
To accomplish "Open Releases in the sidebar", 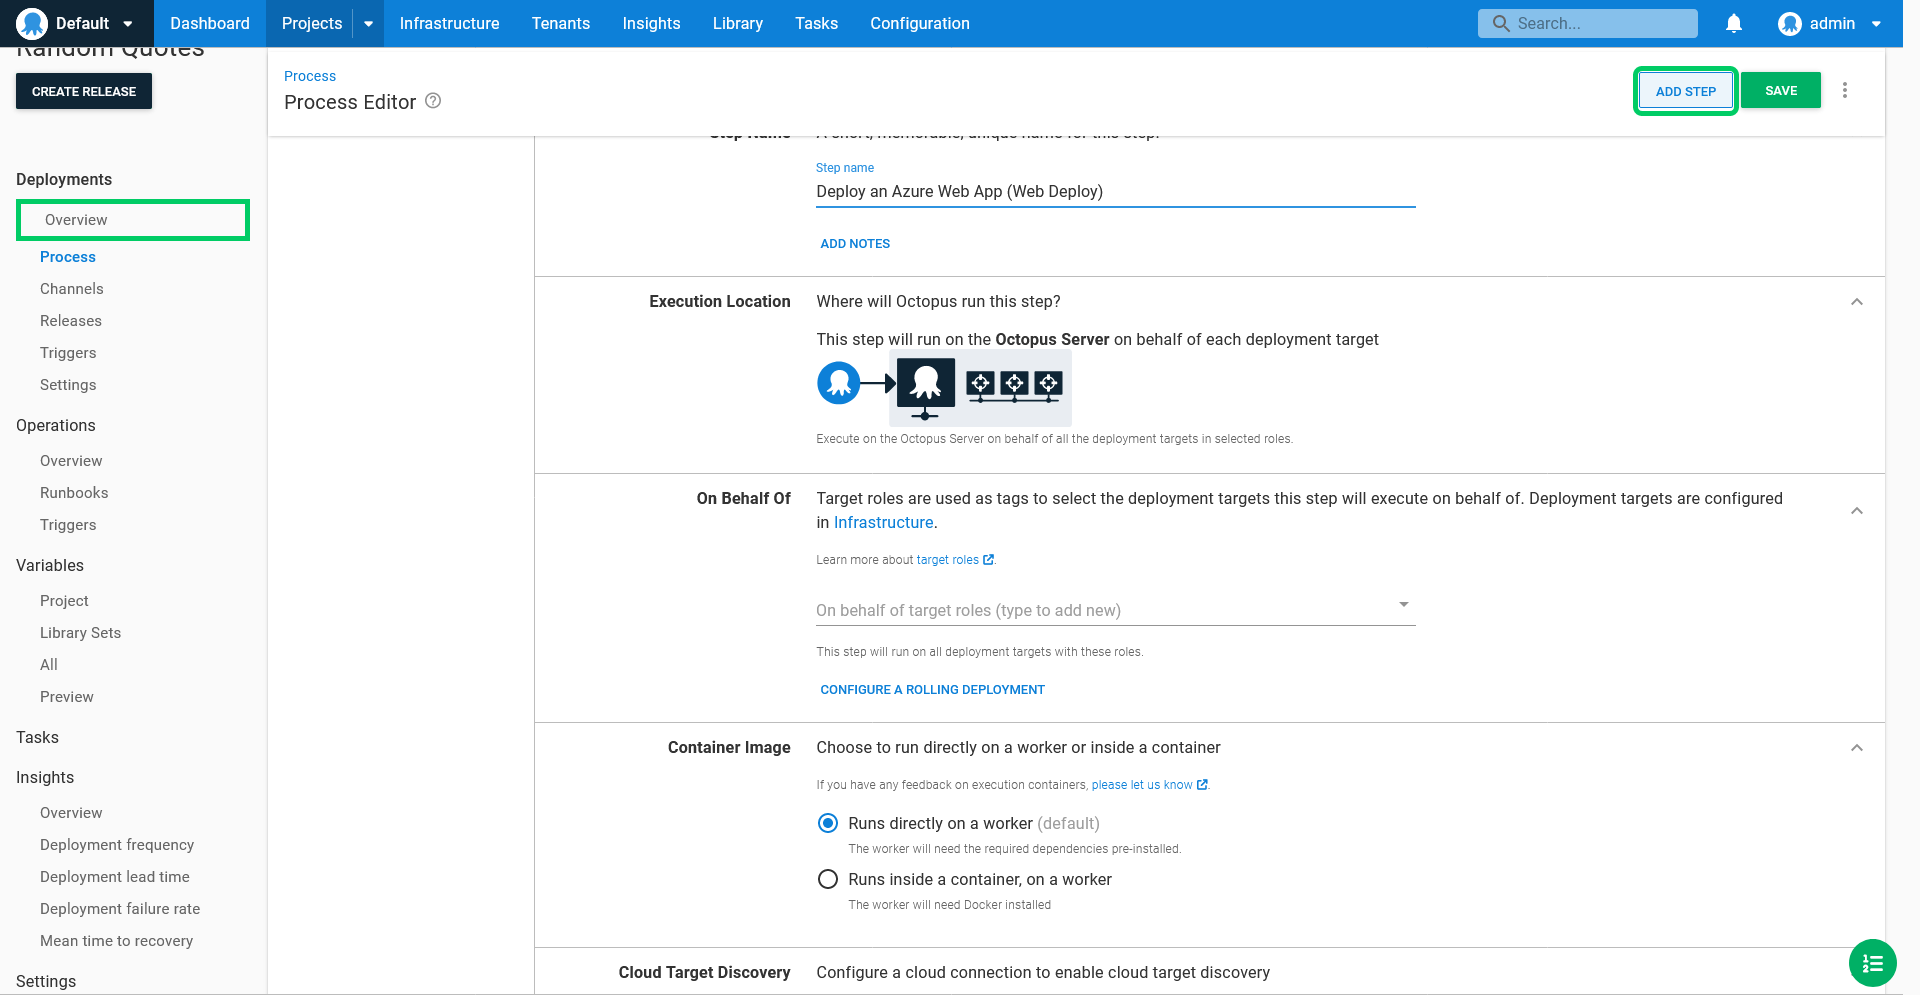I will 71,321.
